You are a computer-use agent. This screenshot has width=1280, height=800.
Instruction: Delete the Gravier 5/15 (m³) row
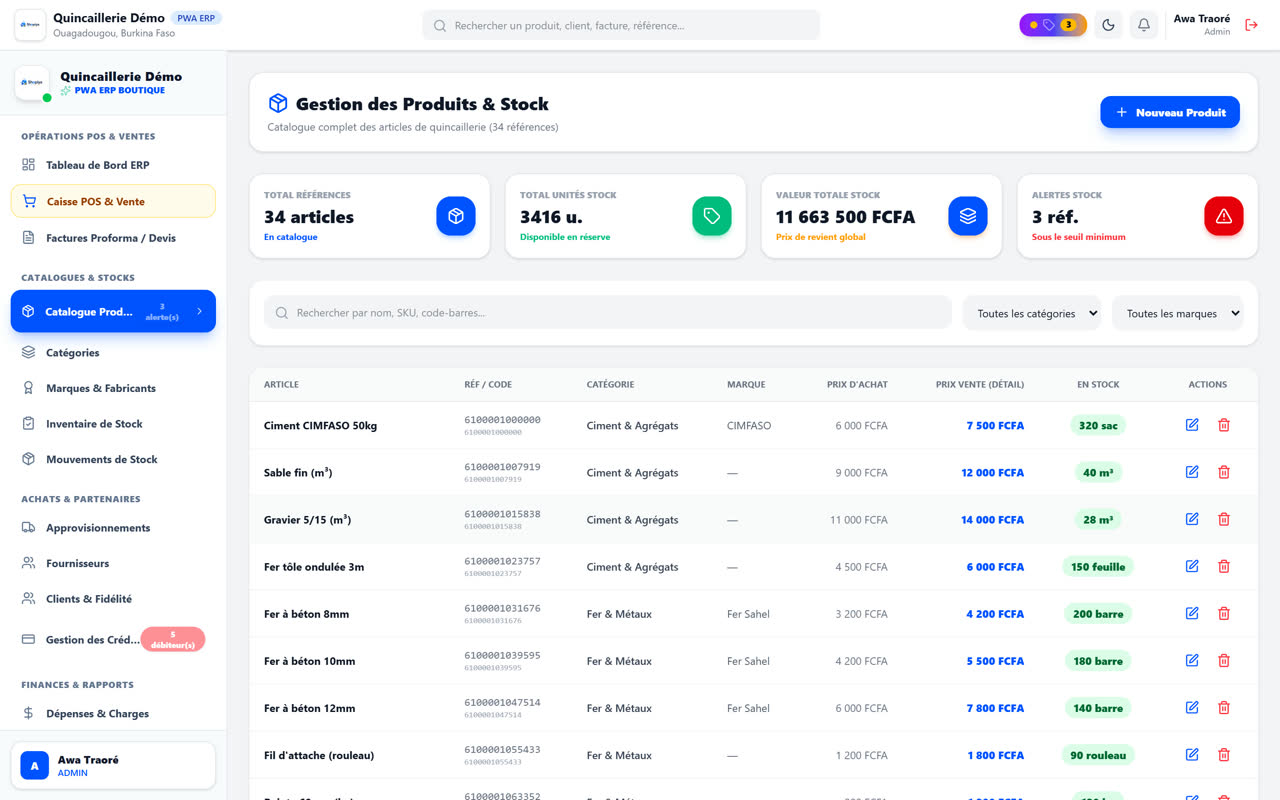(x=1224, y=519)
